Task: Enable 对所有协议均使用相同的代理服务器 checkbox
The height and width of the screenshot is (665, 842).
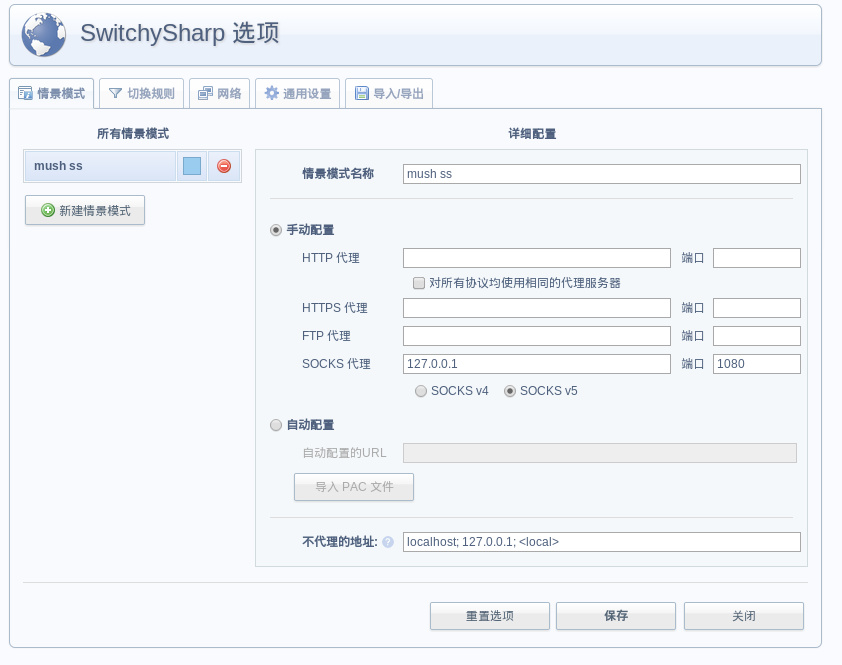Action: click(x=419, y=283)
